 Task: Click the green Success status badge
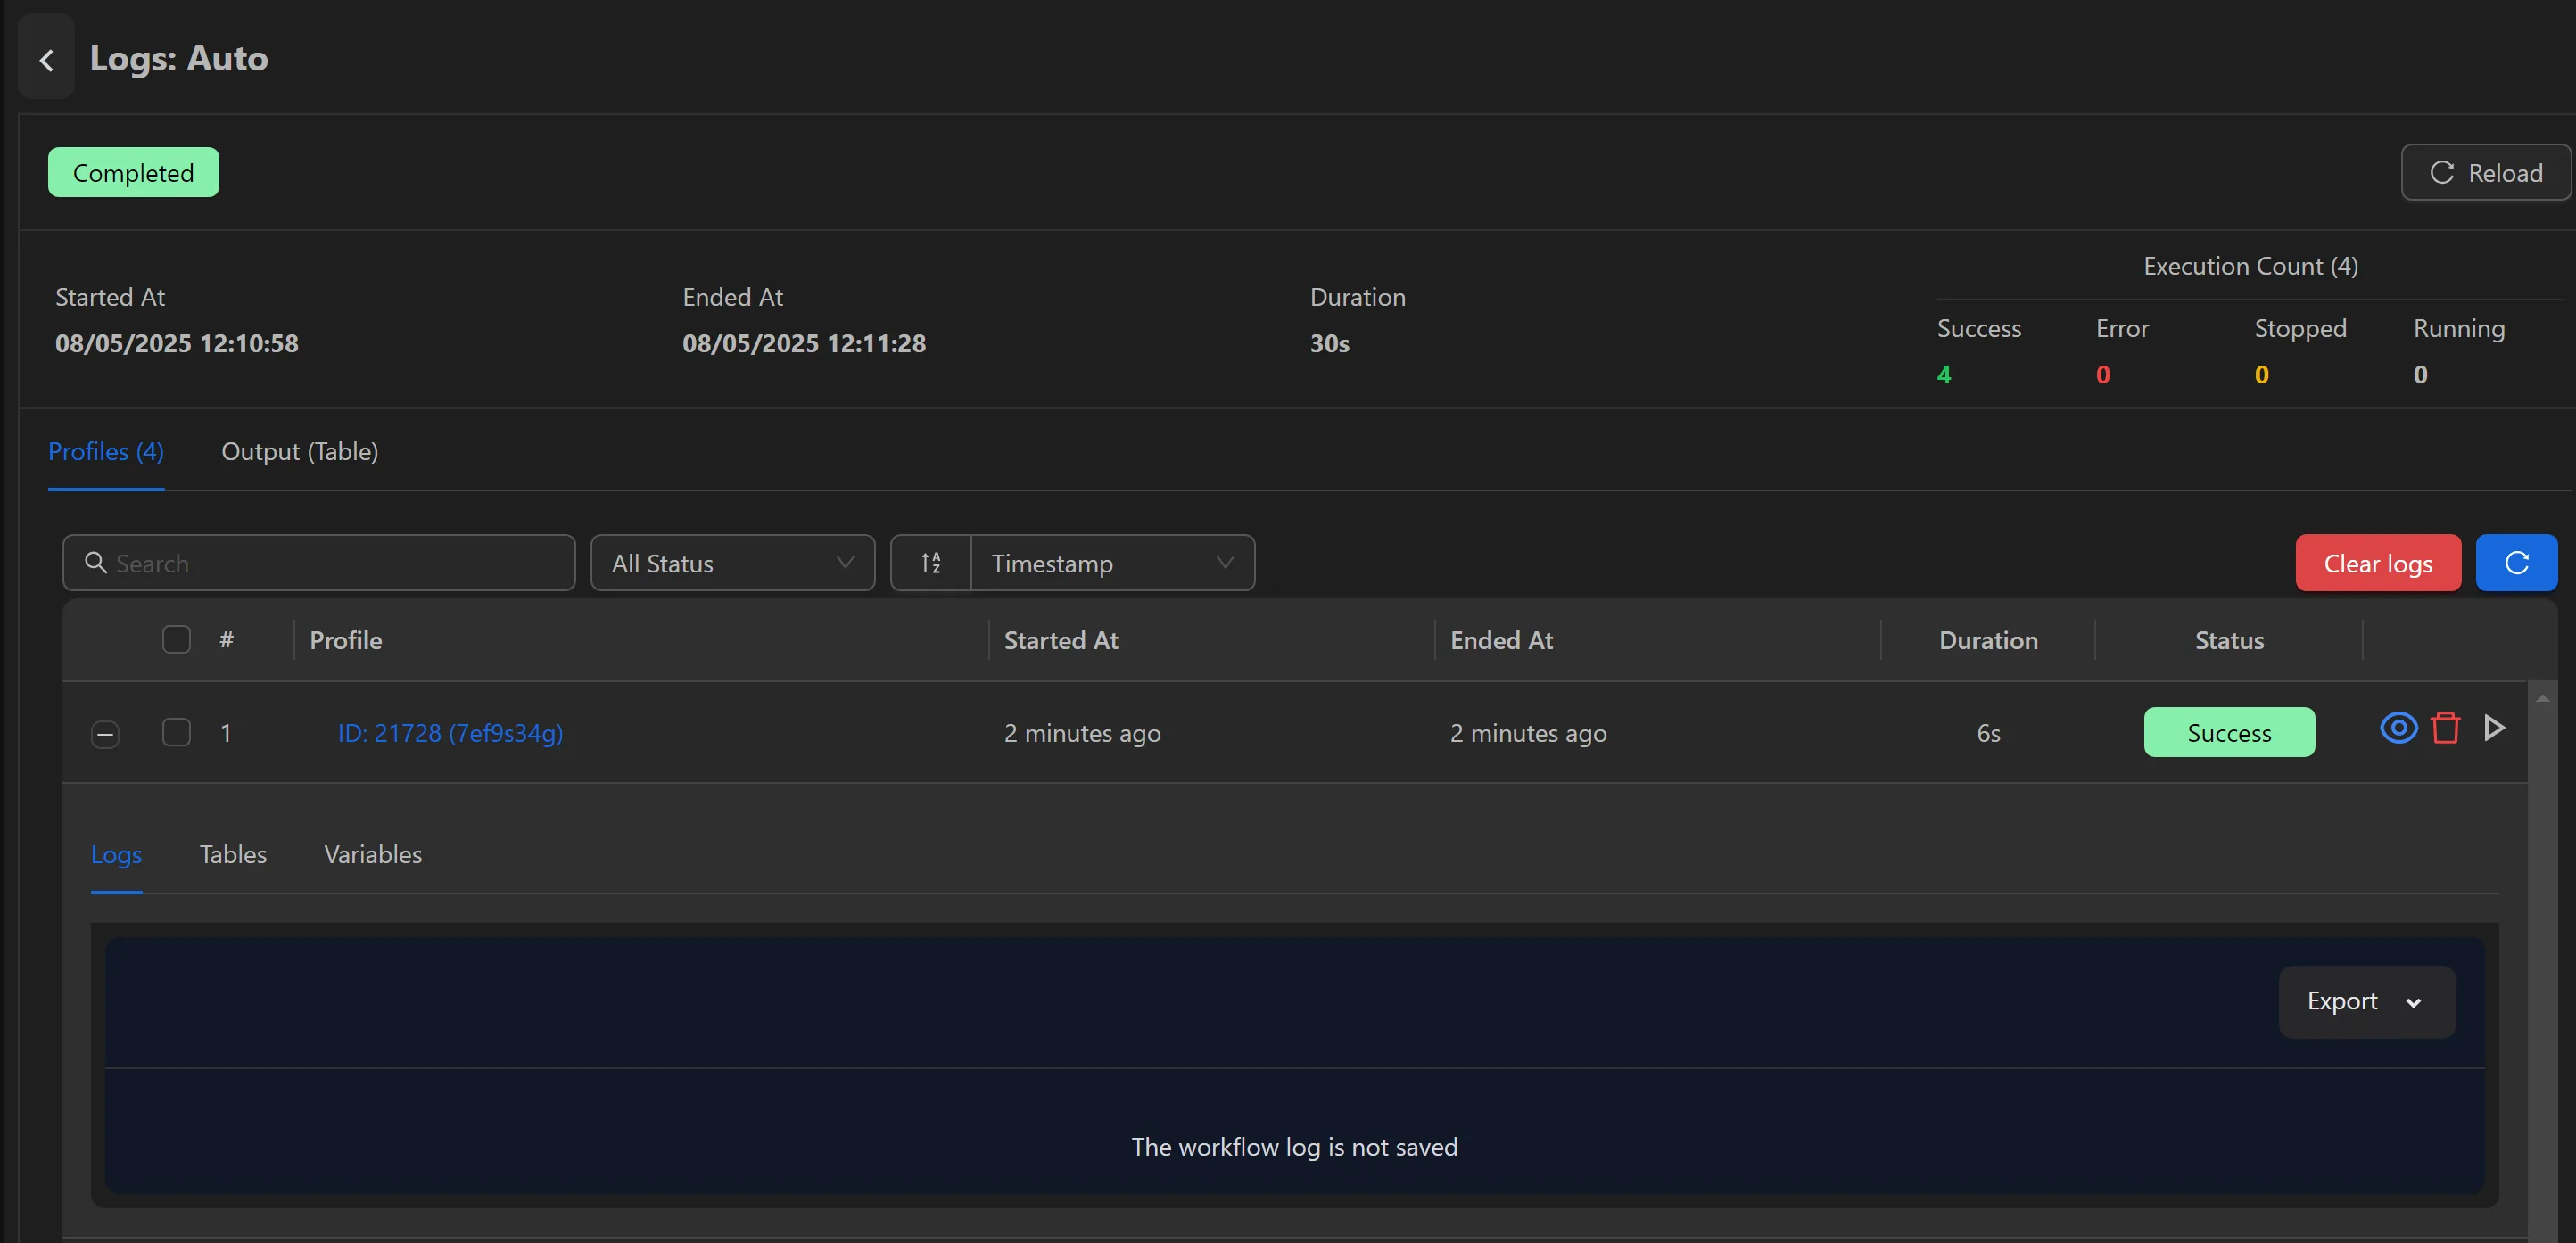(x=2228, y=732)
